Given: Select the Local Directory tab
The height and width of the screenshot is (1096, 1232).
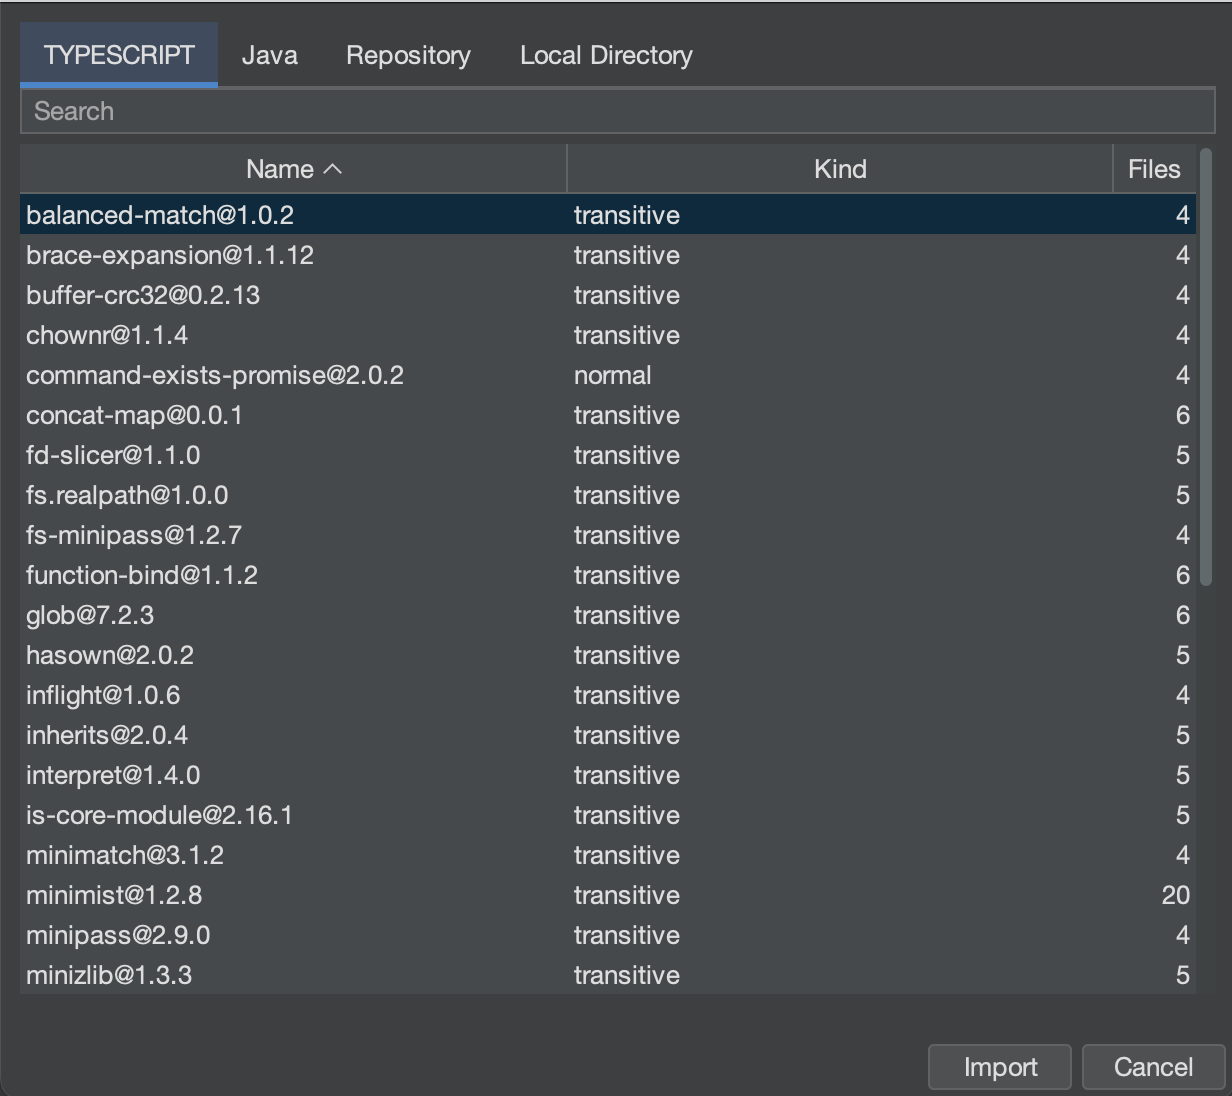Looking at the screenshot, I should 606,55.
